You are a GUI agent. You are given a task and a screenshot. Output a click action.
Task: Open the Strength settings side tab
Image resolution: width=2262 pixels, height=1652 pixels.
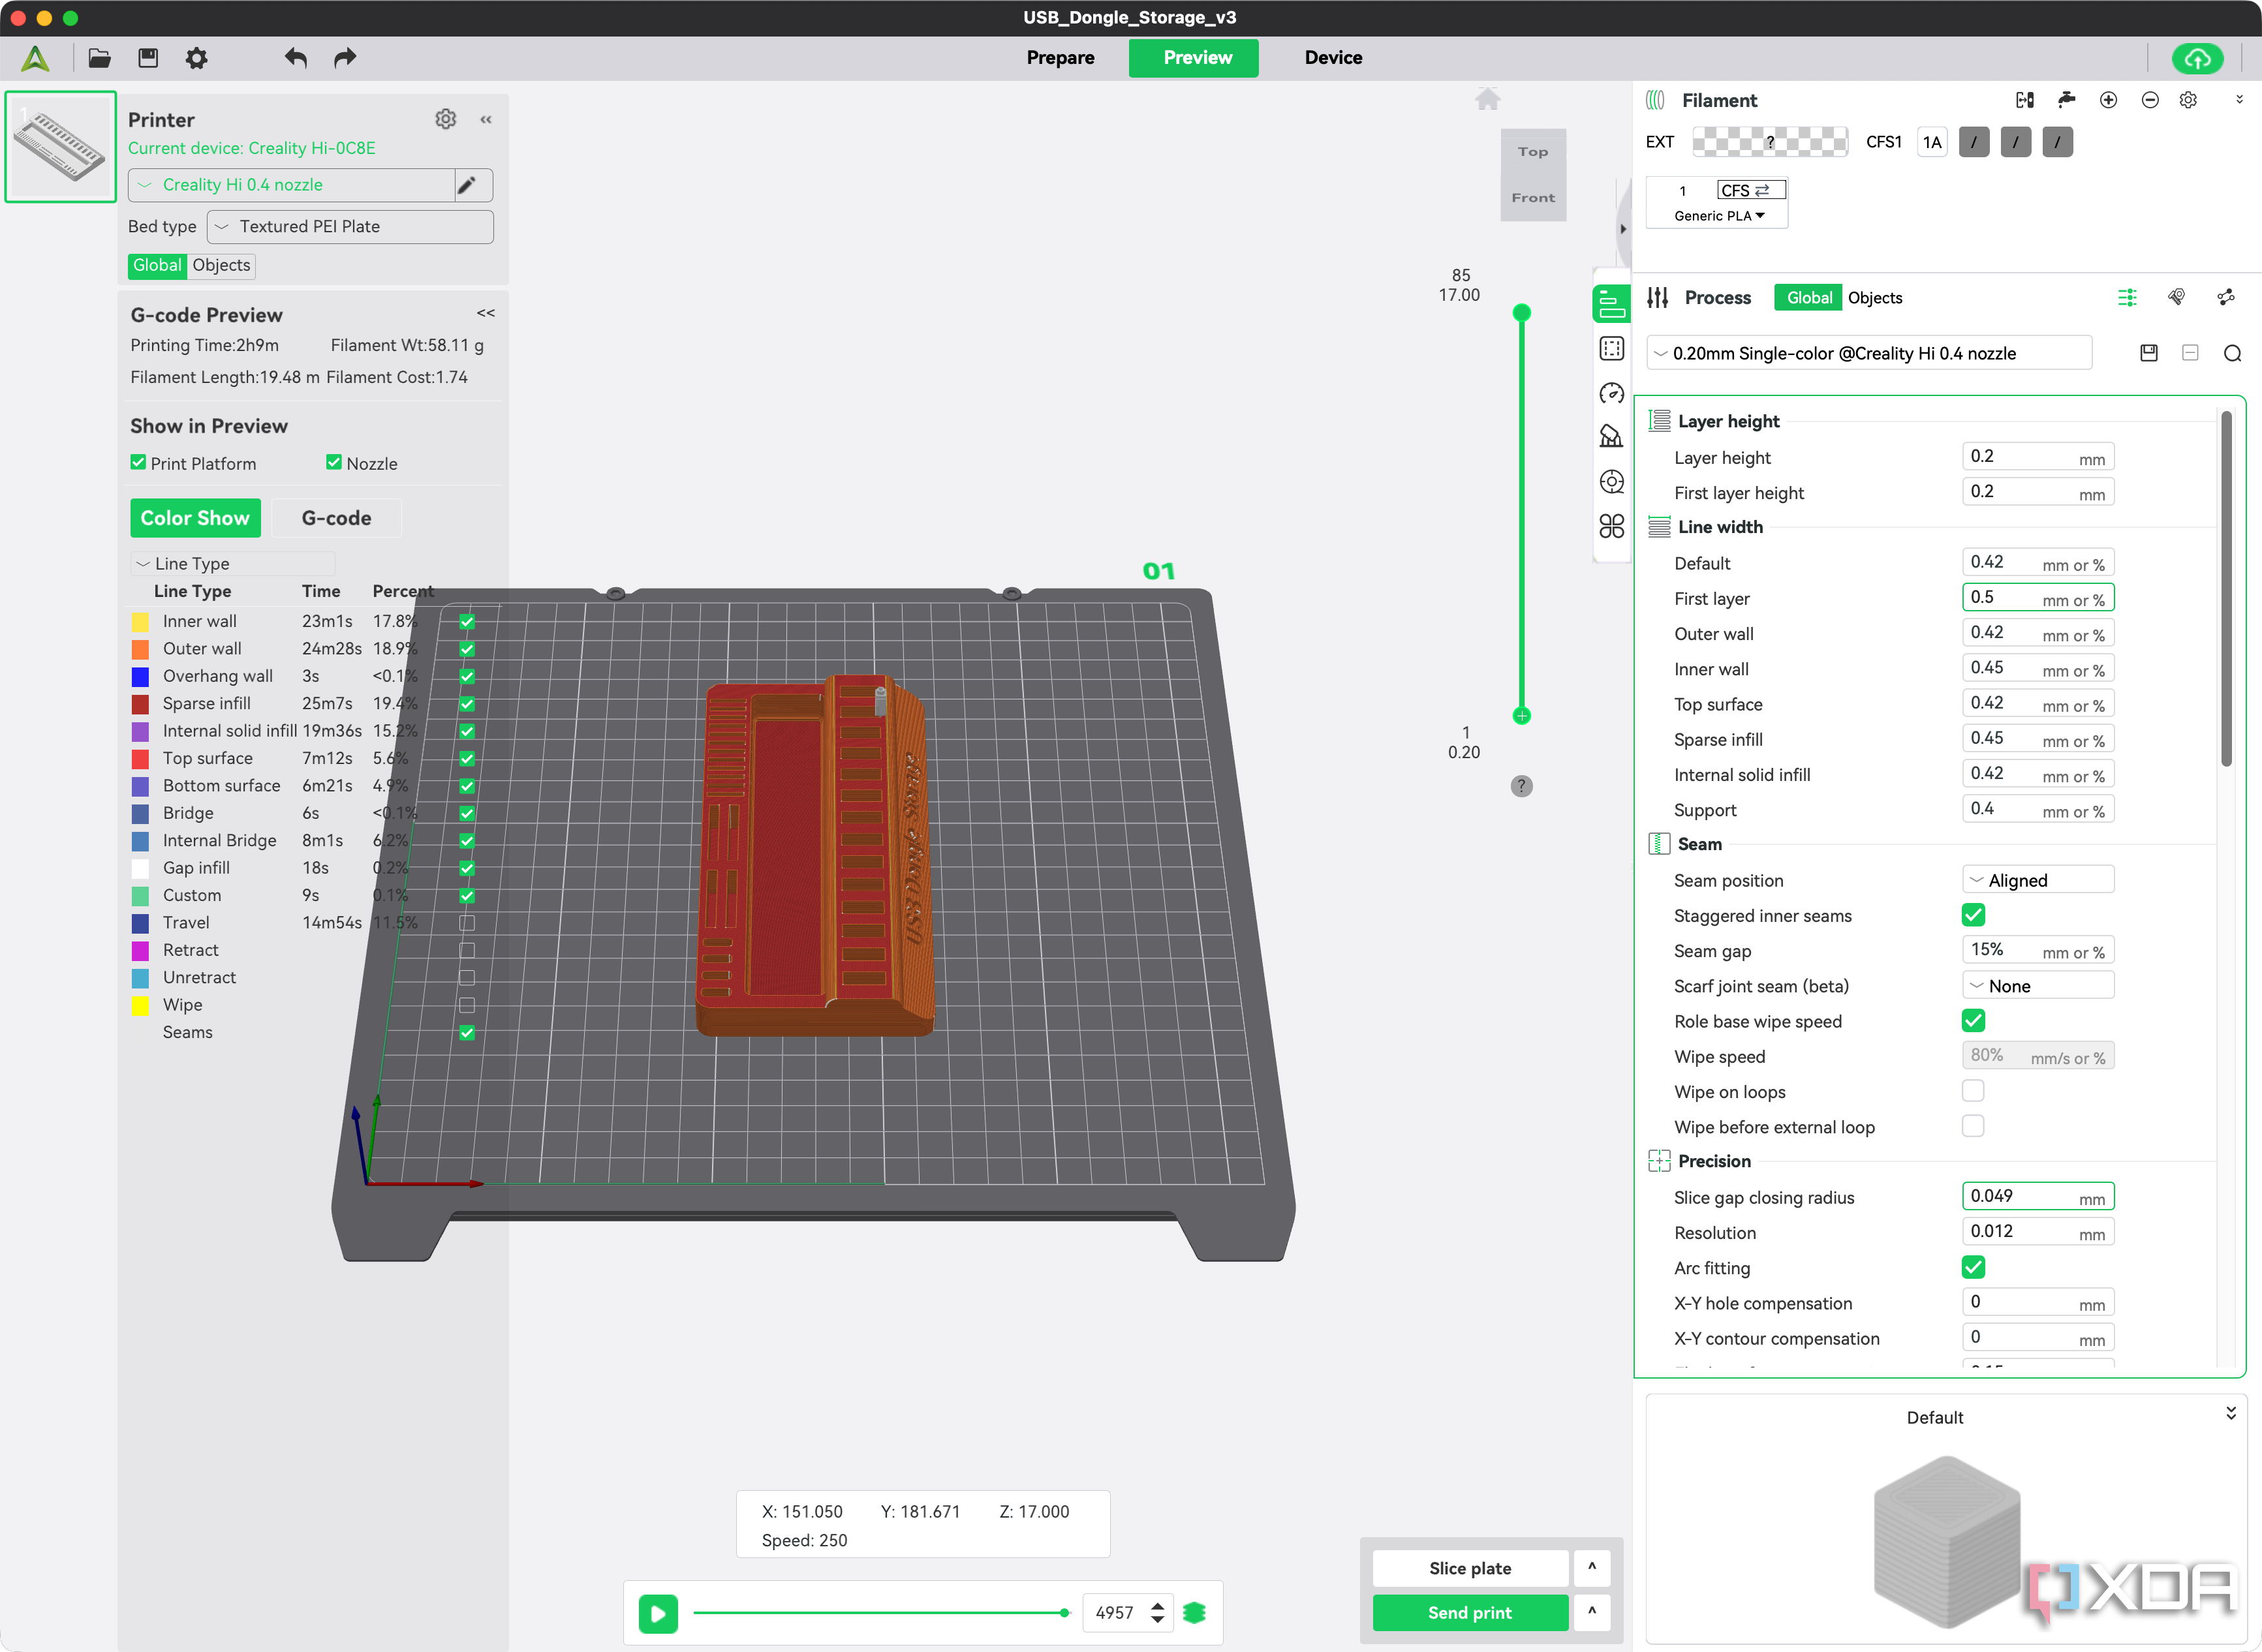coord(1612,348)
